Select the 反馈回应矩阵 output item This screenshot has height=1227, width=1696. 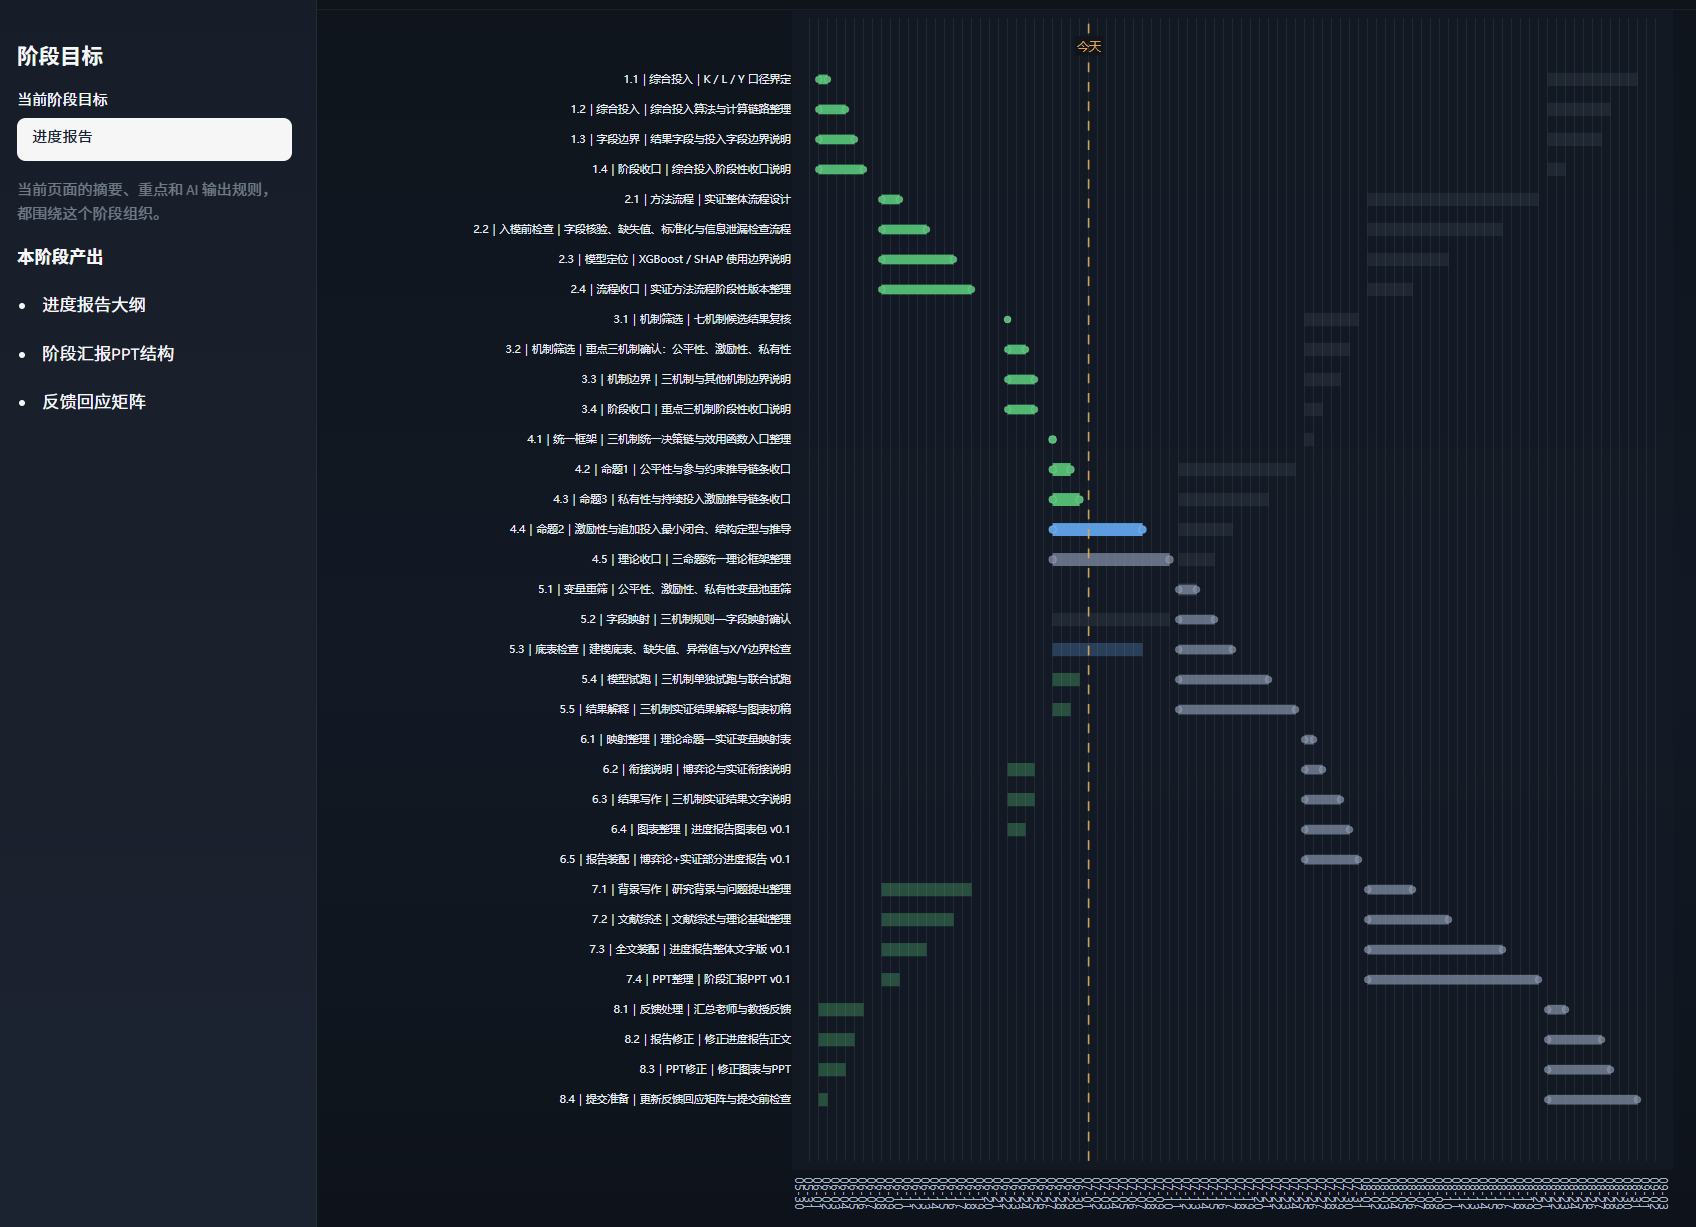click(94, 402)
